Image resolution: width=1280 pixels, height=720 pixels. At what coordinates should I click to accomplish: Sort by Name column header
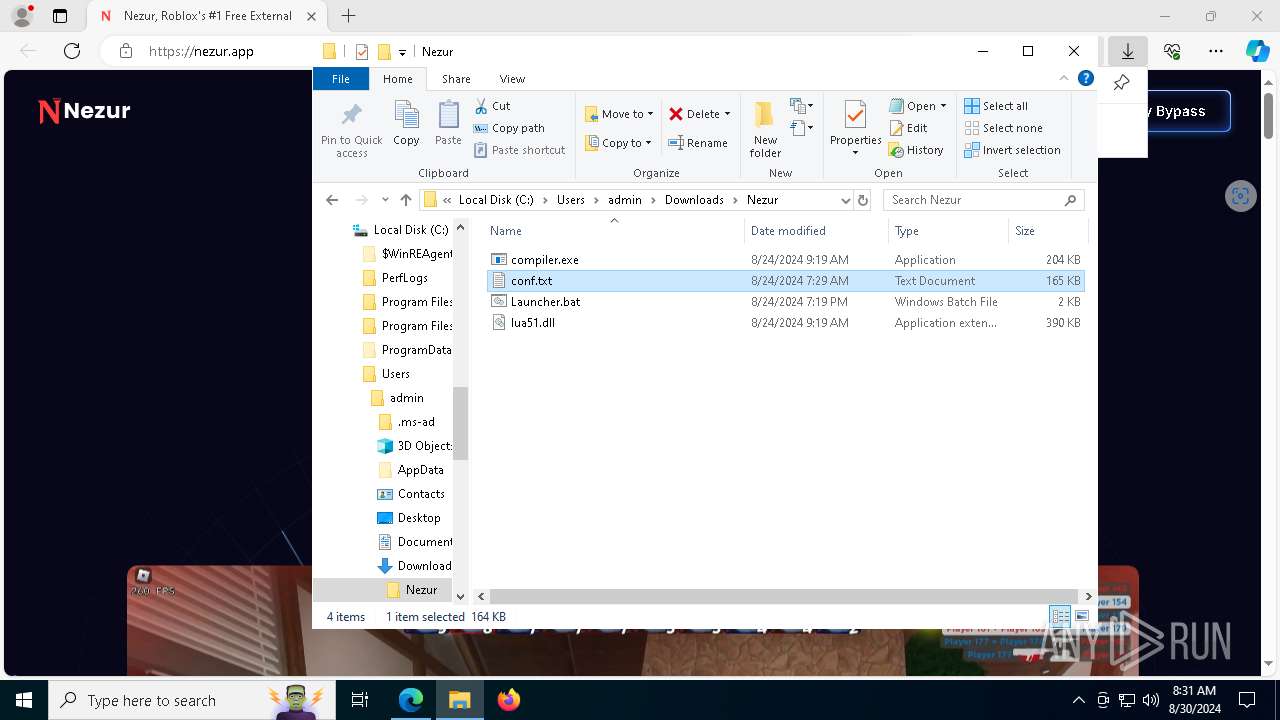click(x=614, y=231)
